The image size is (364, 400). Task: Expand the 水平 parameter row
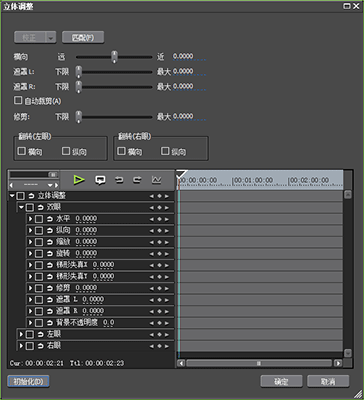point(30,219)
